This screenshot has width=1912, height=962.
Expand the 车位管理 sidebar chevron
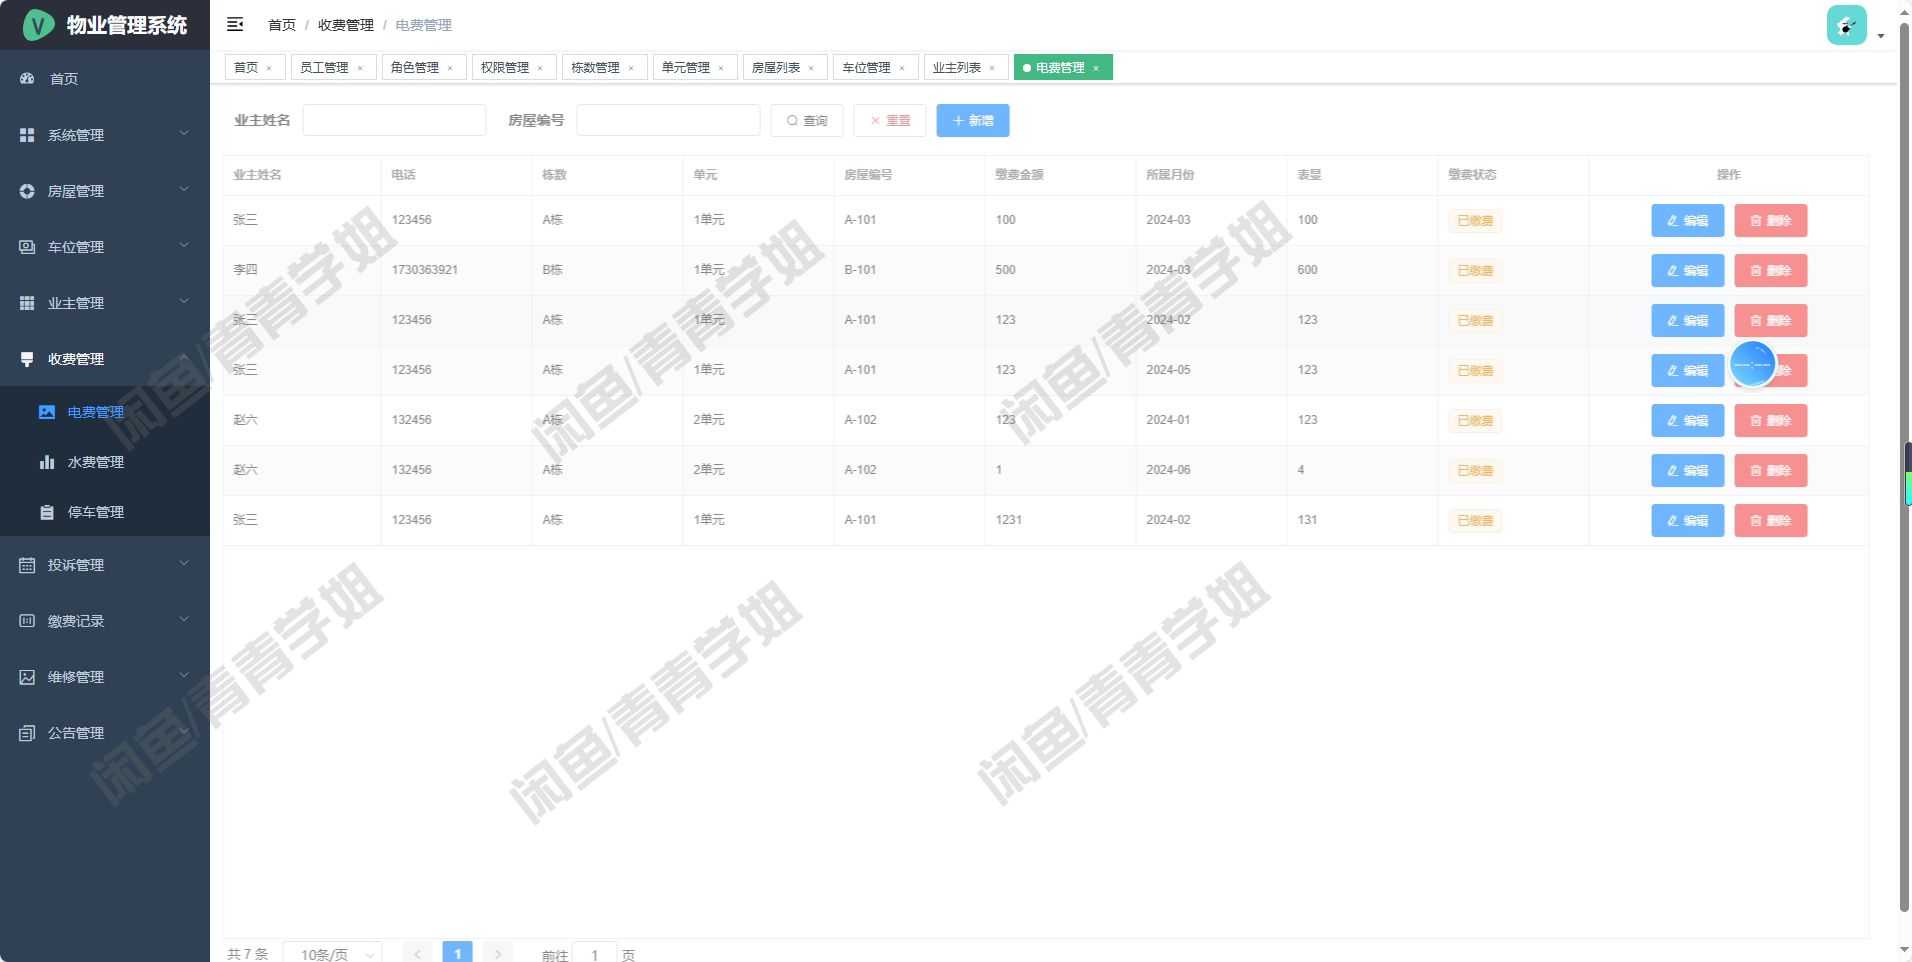click(184, 245)
